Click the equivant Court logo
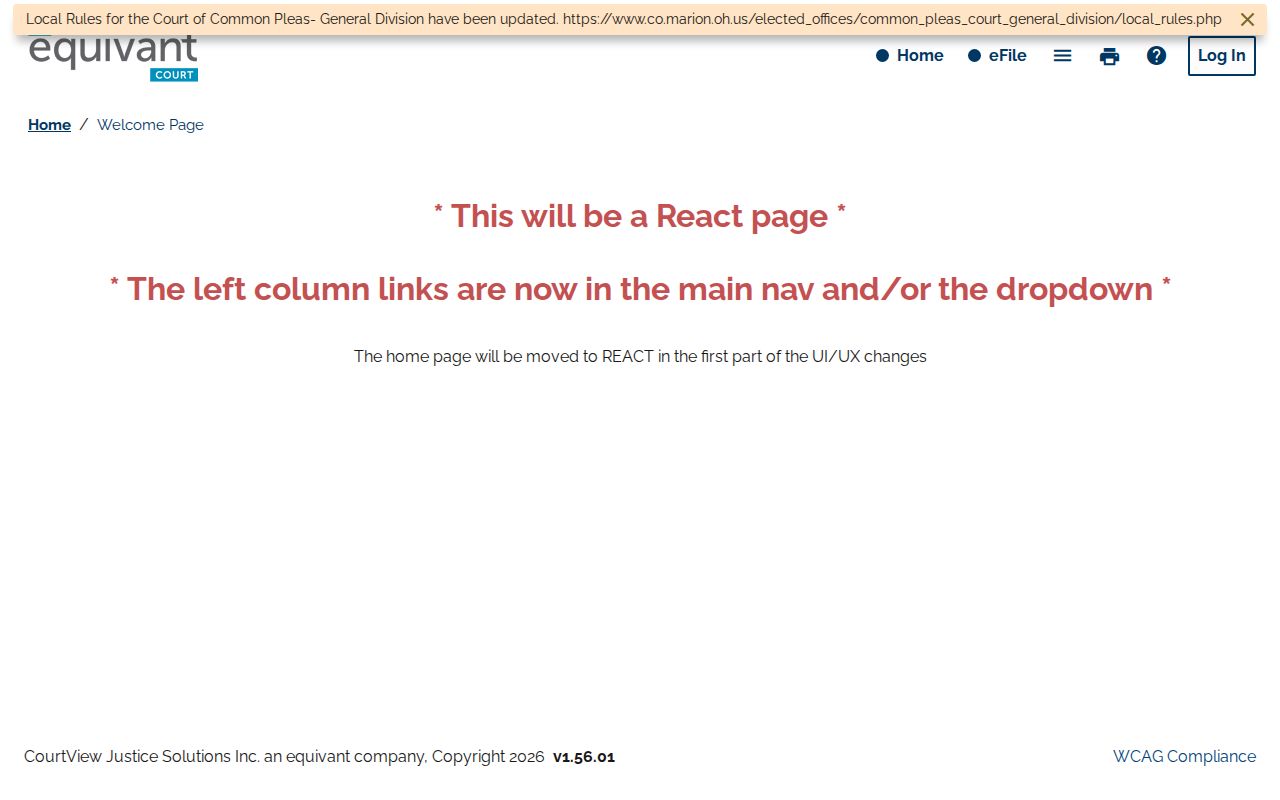The width and height of the screenshot is (1280, 800). pyautogui.click(x=113, y=57)
